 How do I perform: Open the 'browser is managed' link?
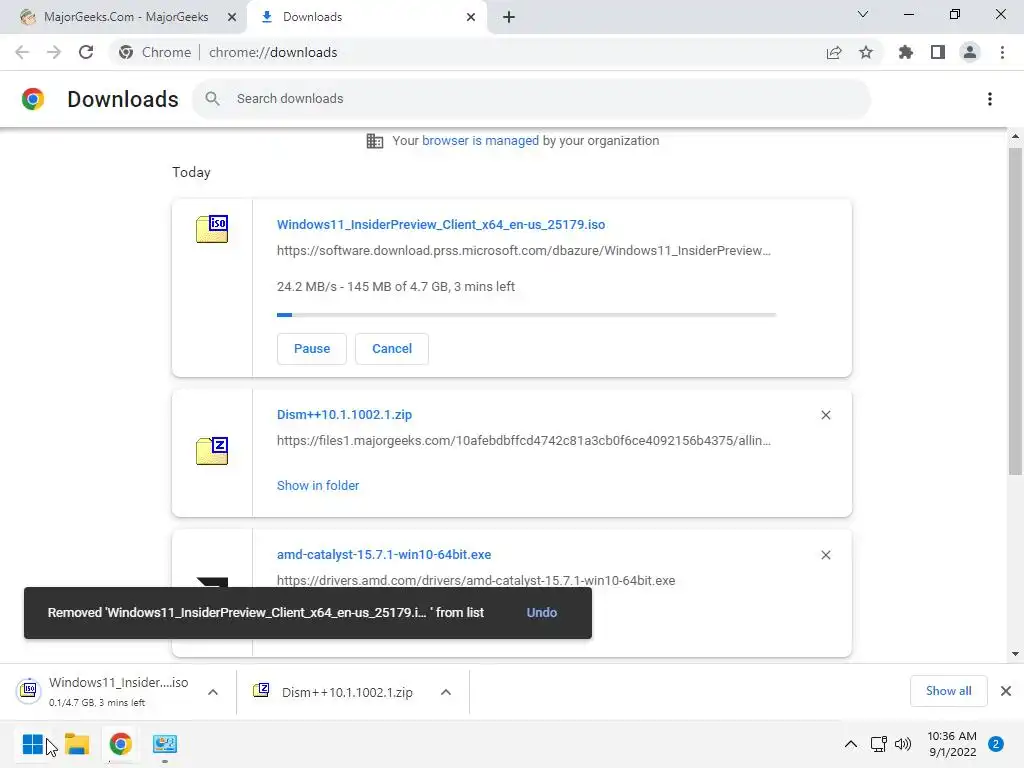point(480,140)
